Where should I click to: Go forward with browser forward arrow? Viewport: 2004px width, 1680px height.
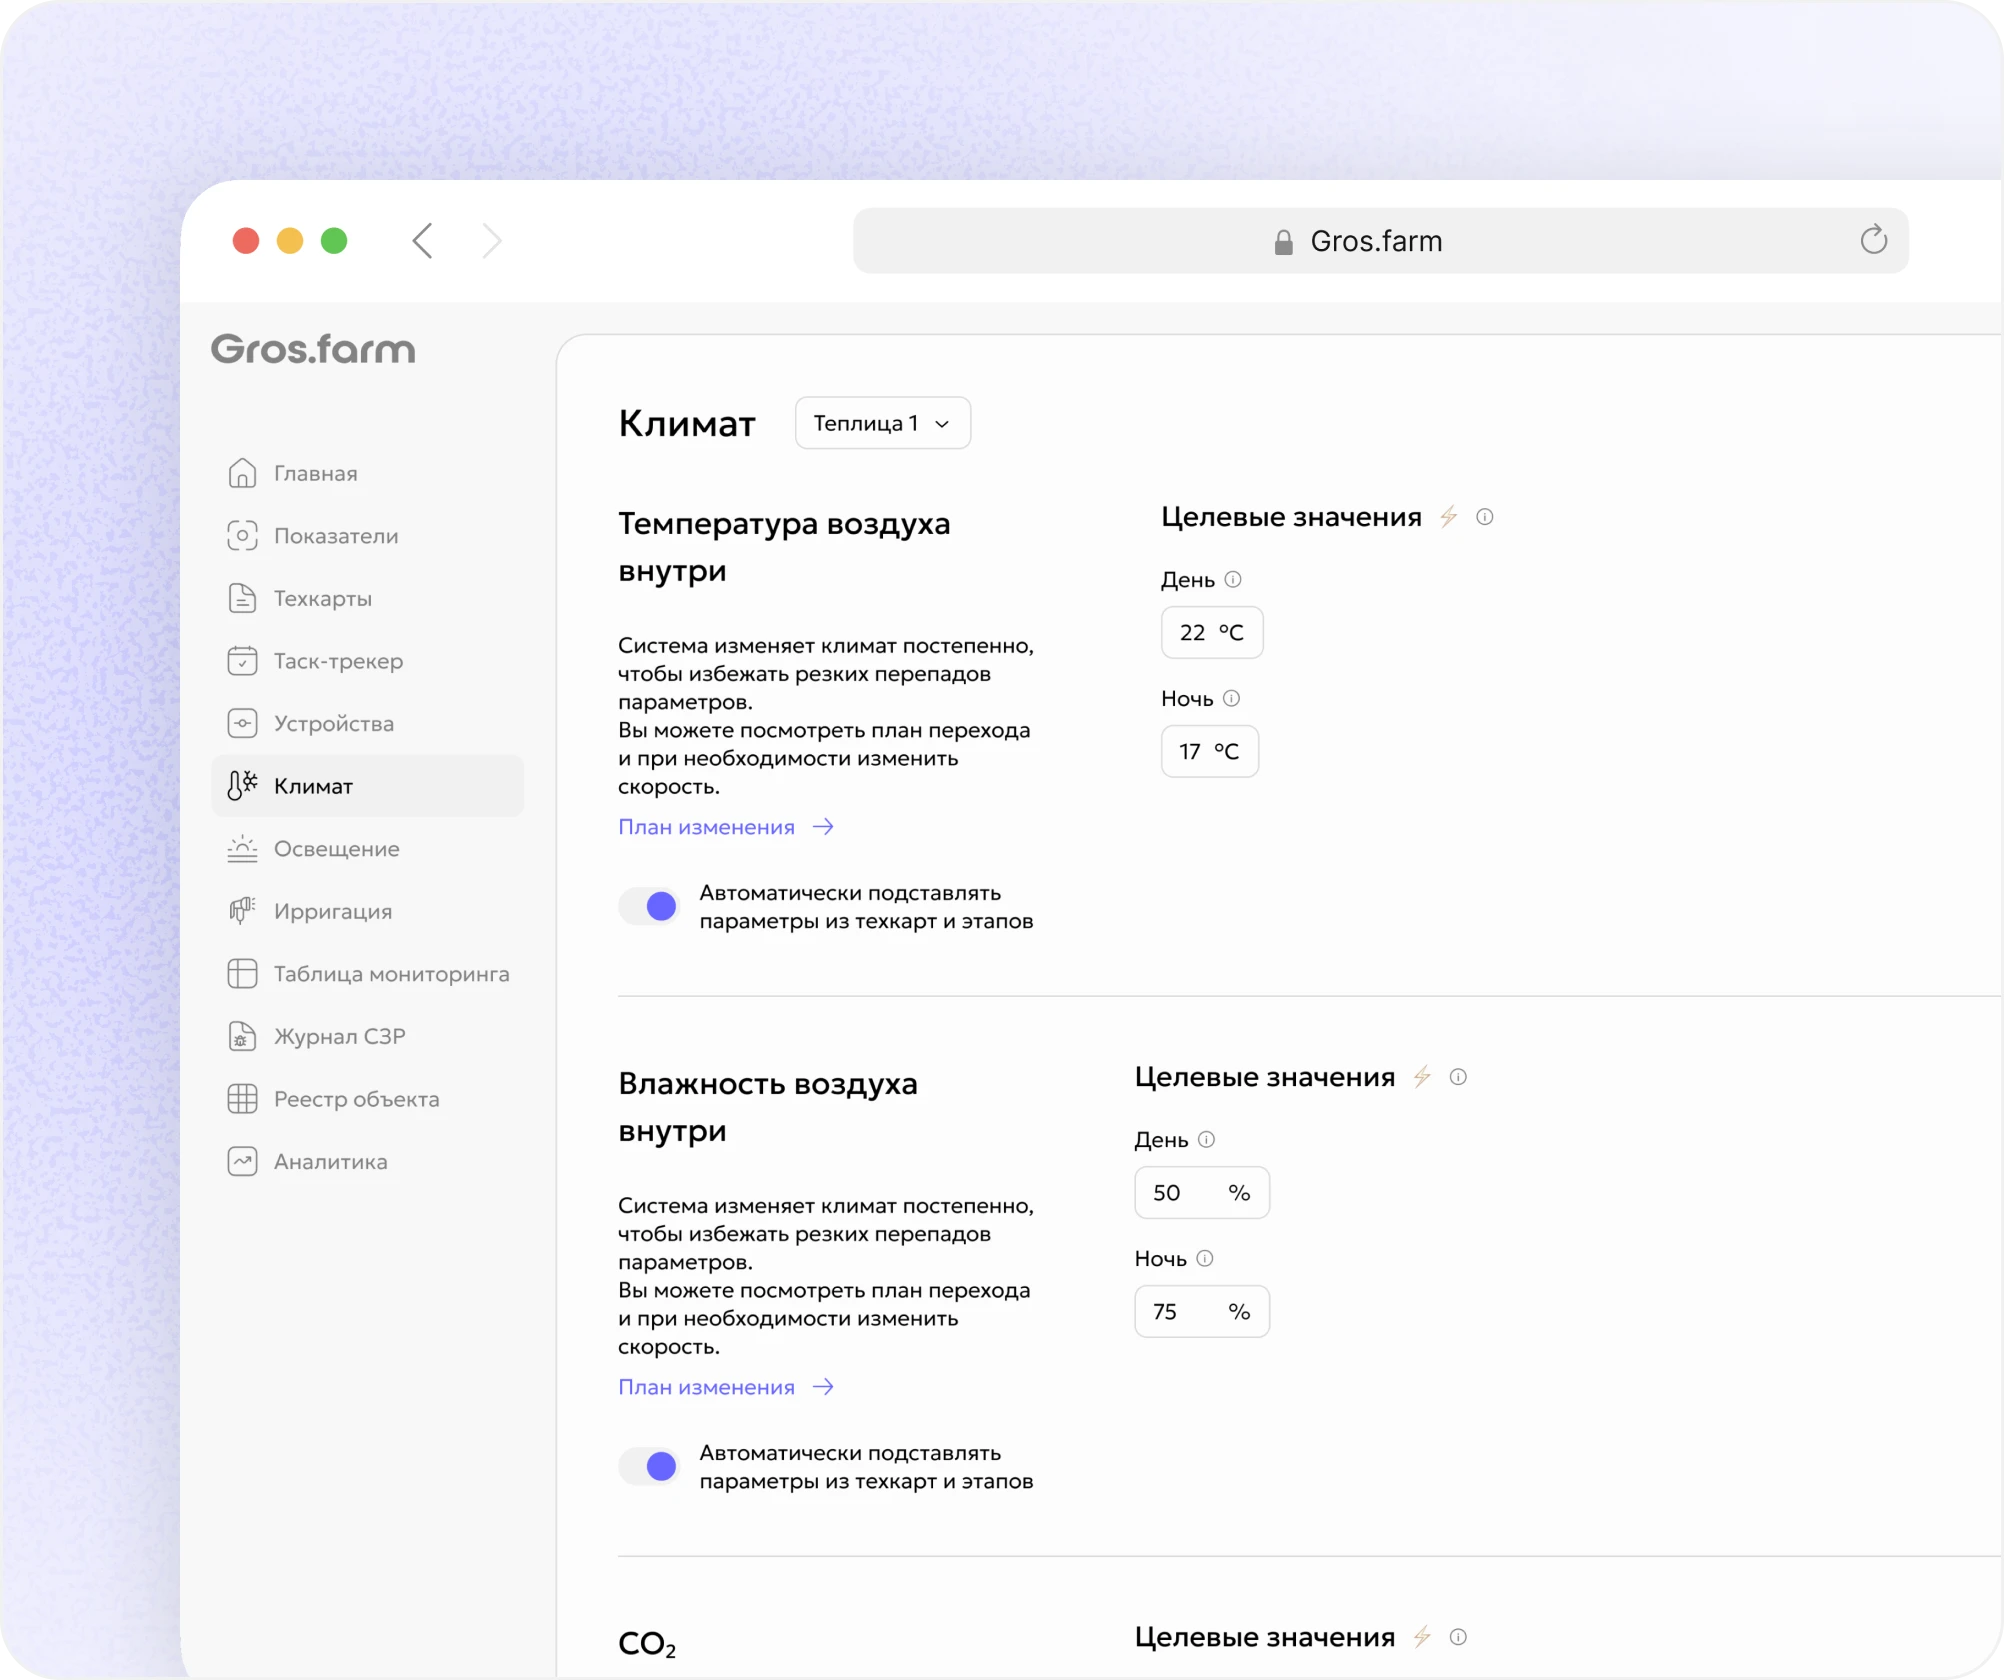(x=491, y=241)
